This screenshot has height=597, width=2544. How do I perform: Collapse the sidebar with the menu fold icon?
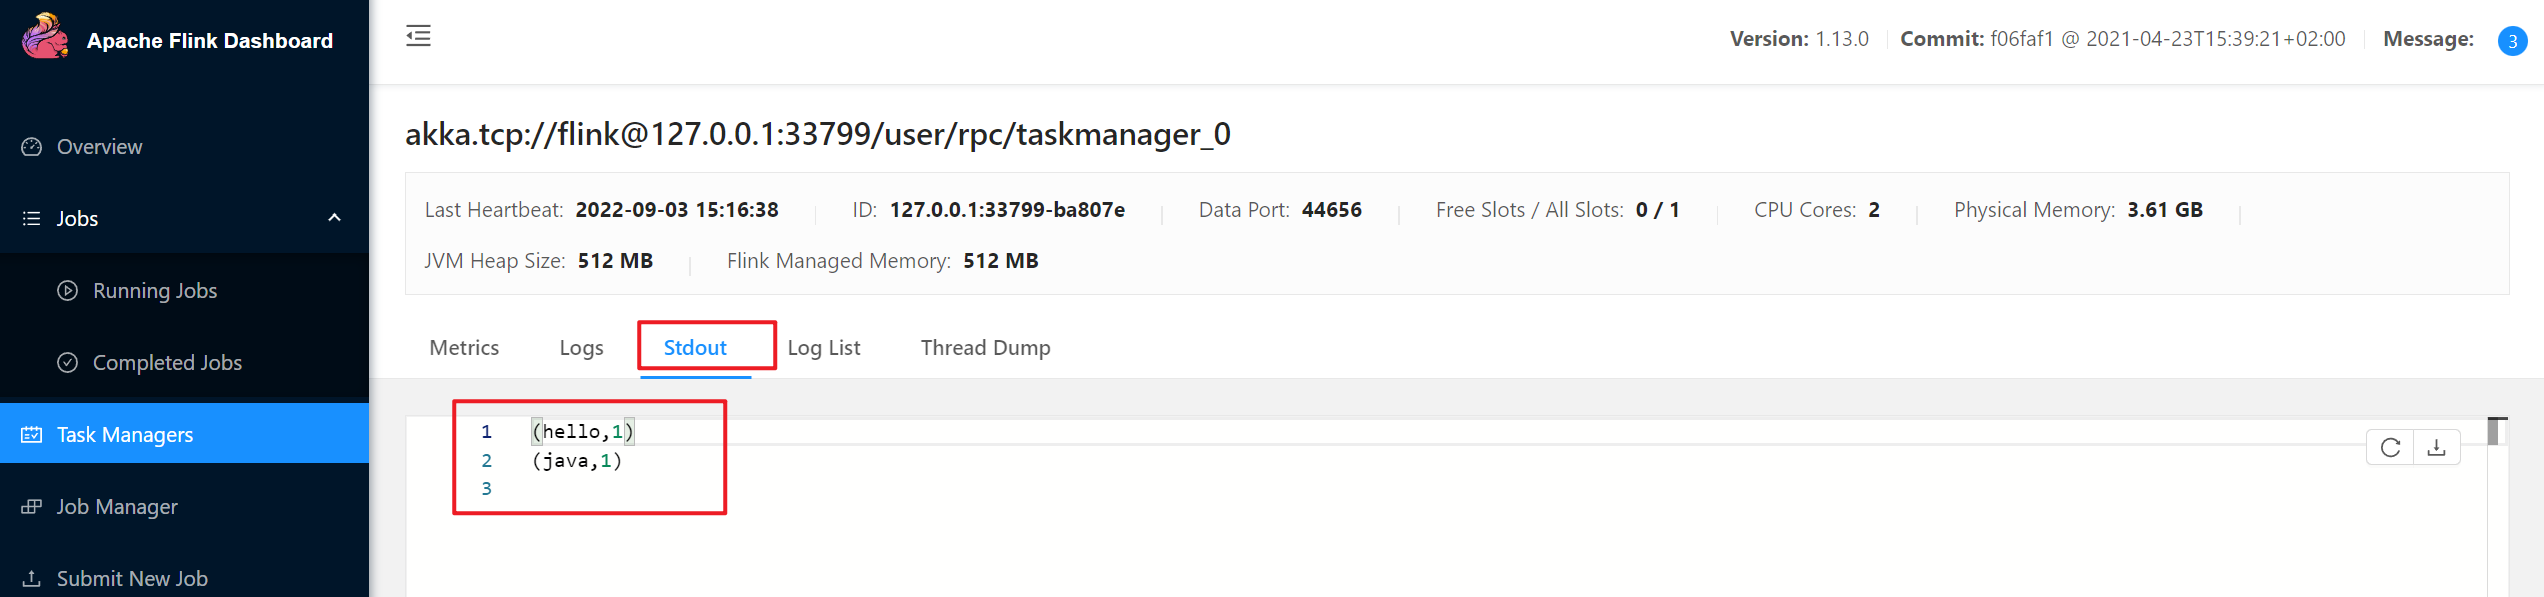pyautogui.click(x=418, y=37)
